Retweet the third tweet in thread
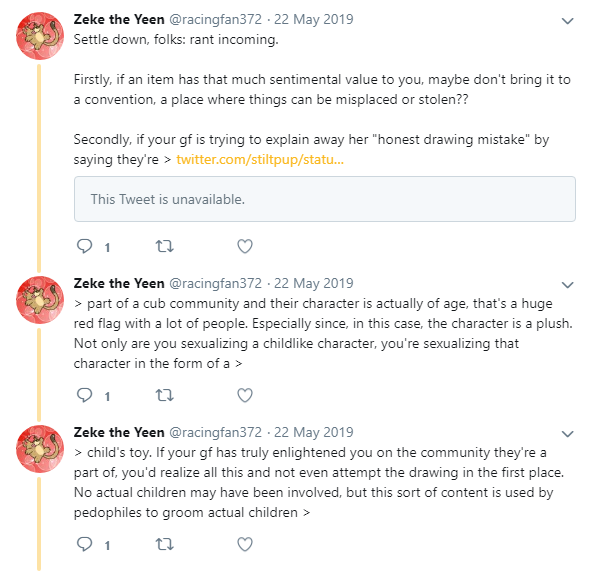 click(166, 545)
